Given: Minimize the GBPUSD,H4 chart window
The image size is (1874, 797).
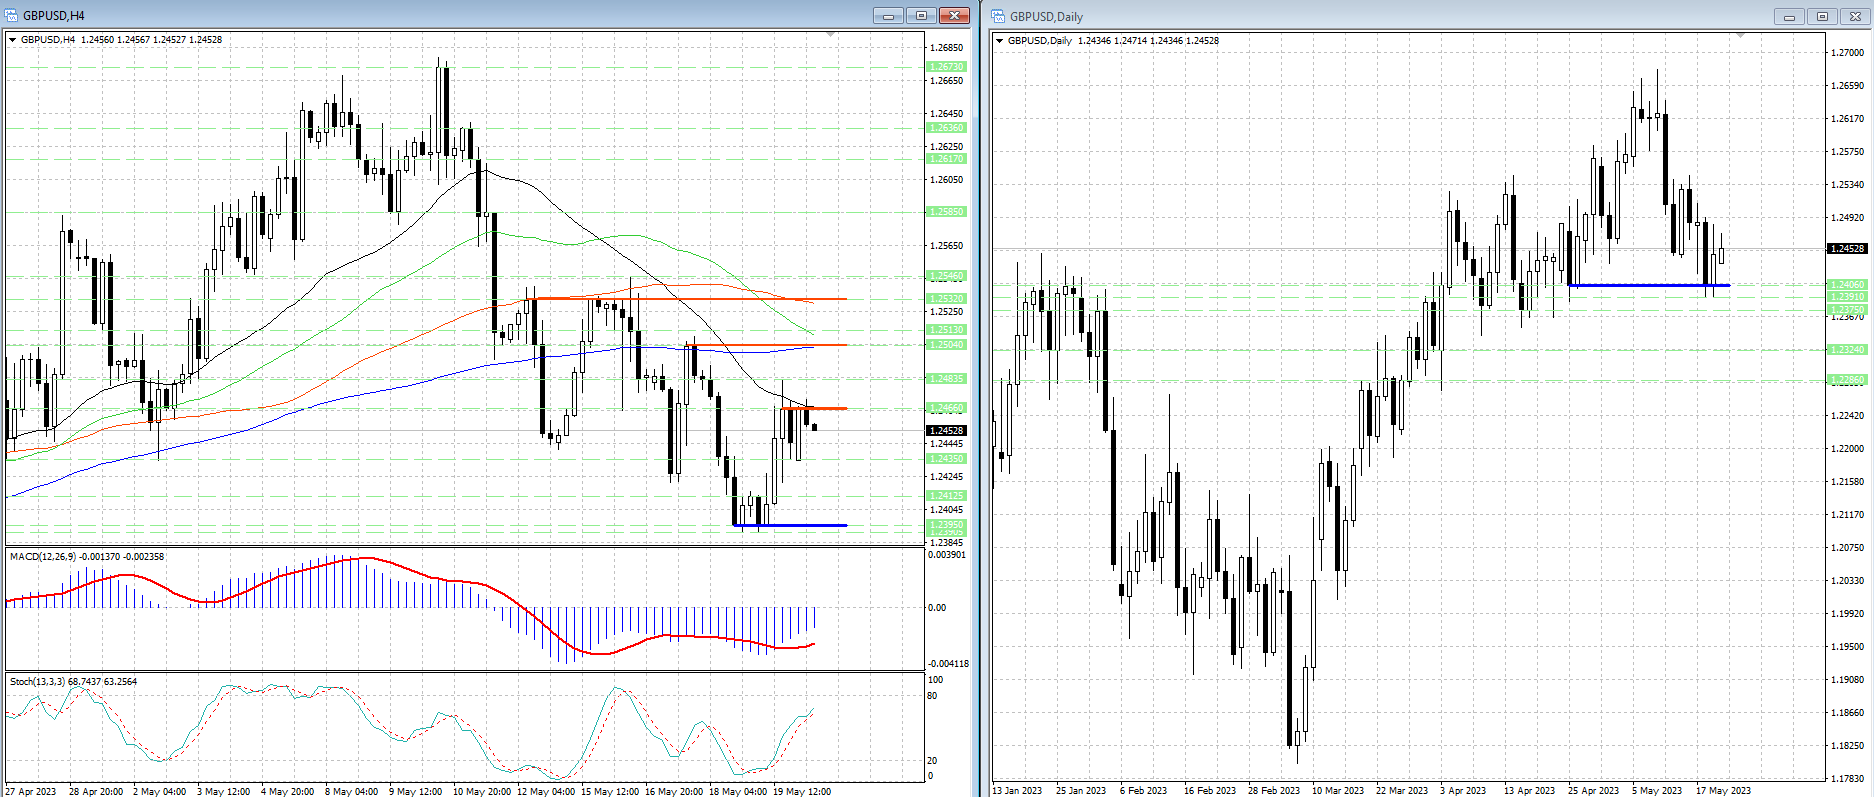Looking at the screenshot, I should coord(887,15).
